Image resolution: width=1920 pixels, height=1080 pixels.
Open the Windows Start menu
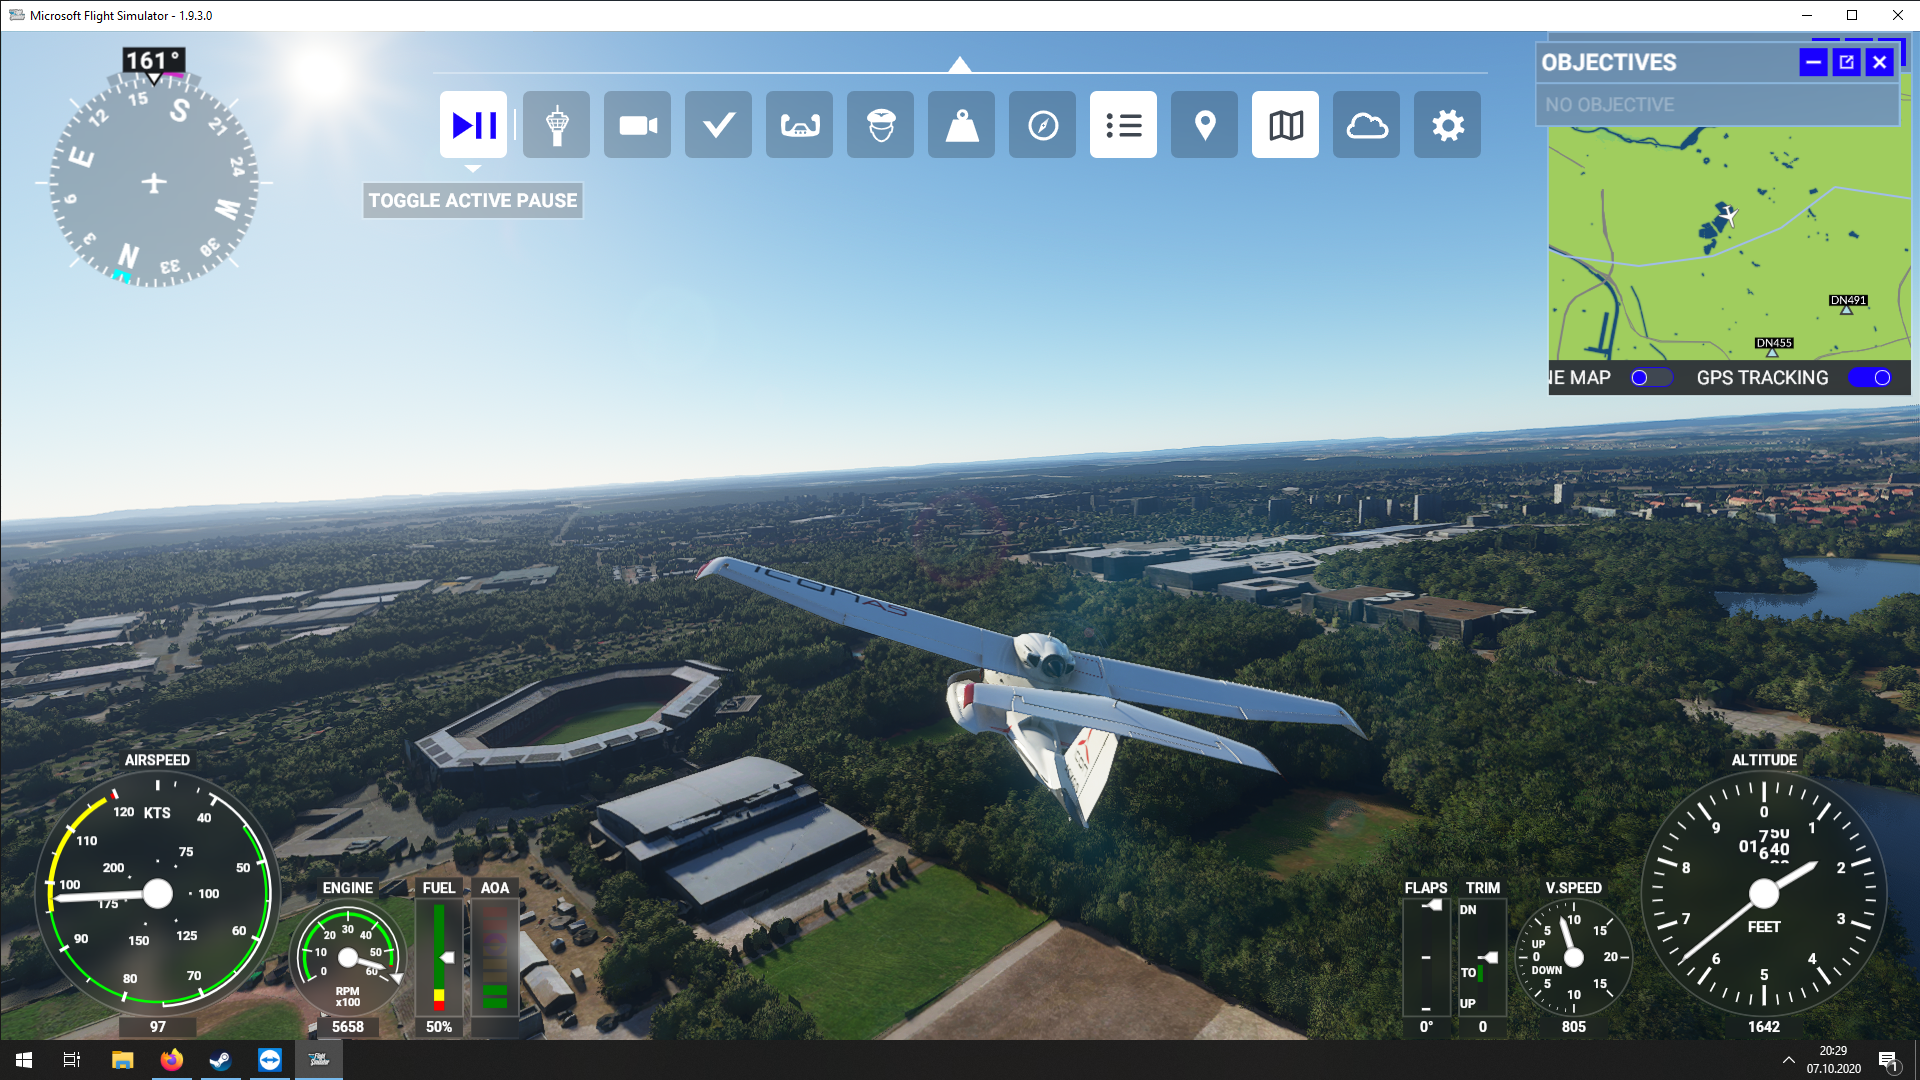tap(24, 1060)
